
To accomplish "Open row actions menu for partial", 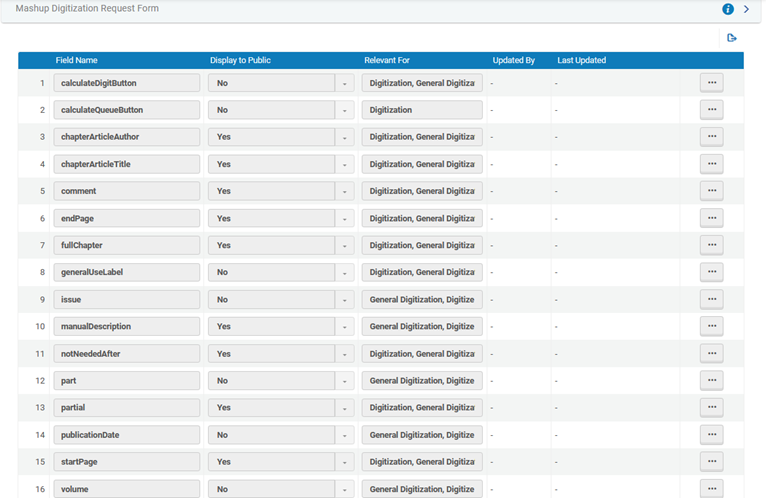I will tap(712, 408).
